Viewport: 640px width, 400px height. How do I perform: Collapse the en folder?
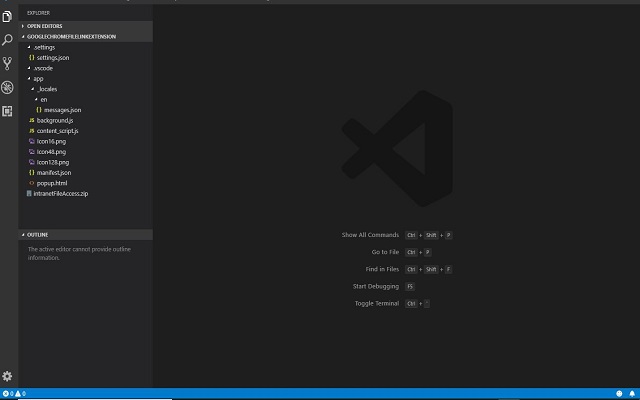click(86, 100)
